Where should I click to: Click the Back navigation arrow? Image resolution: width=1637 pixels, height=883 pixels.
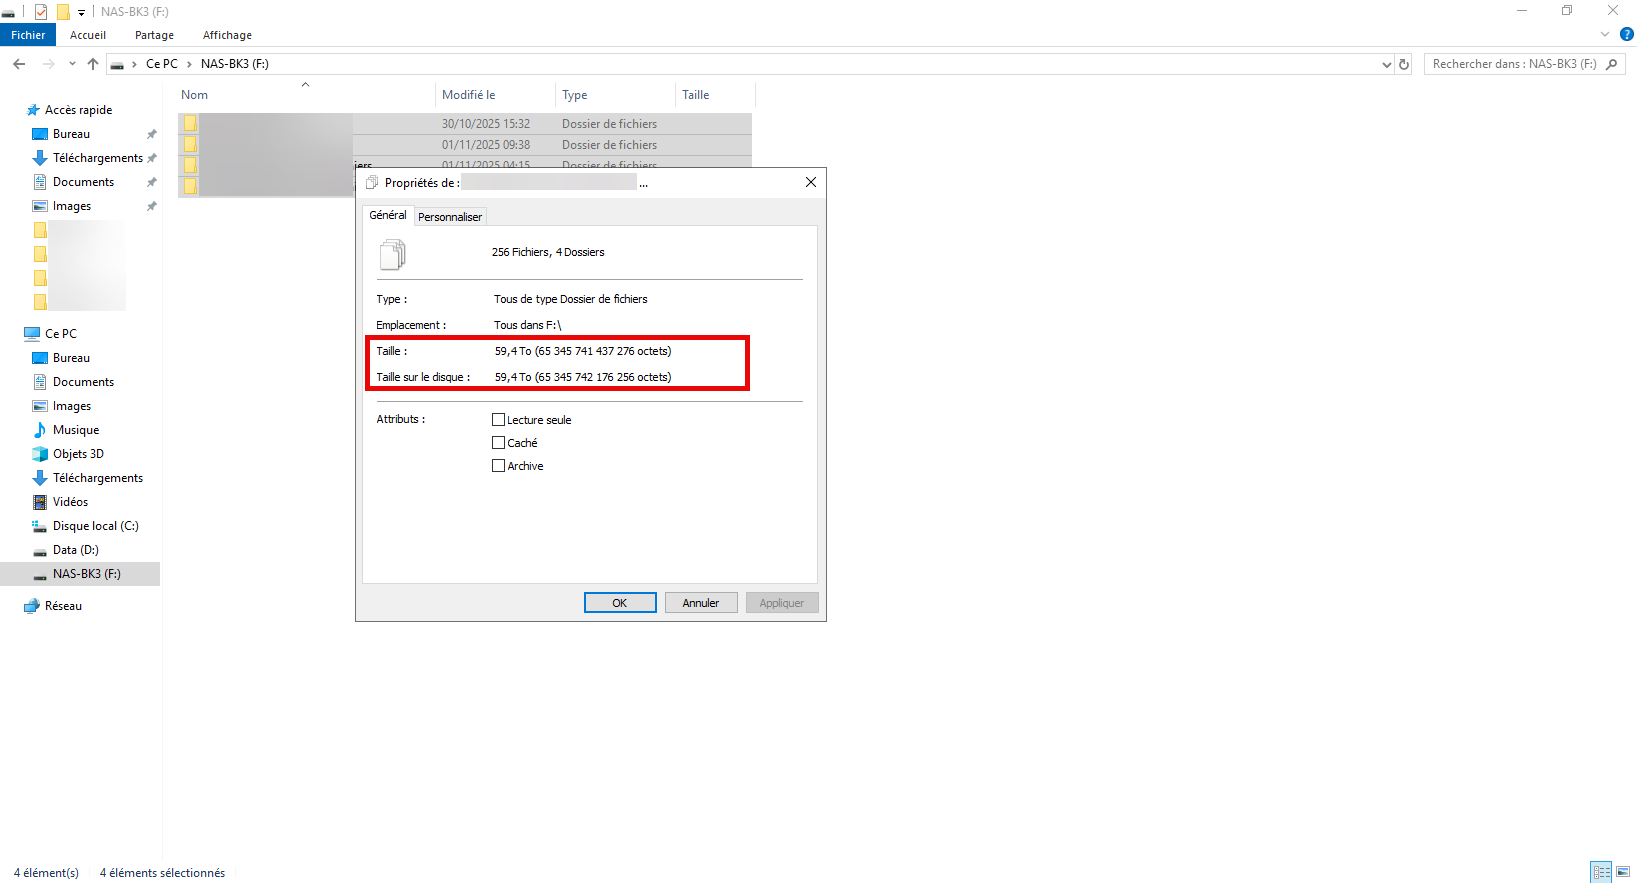[19, 64]
